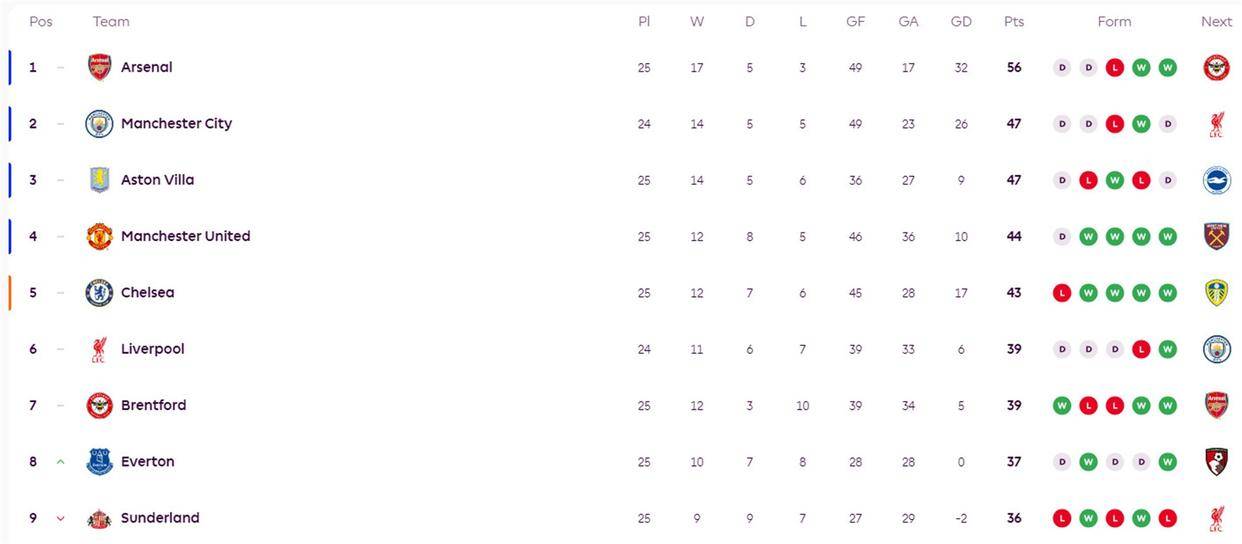Click the Manchester United crest icon
Screen dimensions: 1242x544
[100, 237]
